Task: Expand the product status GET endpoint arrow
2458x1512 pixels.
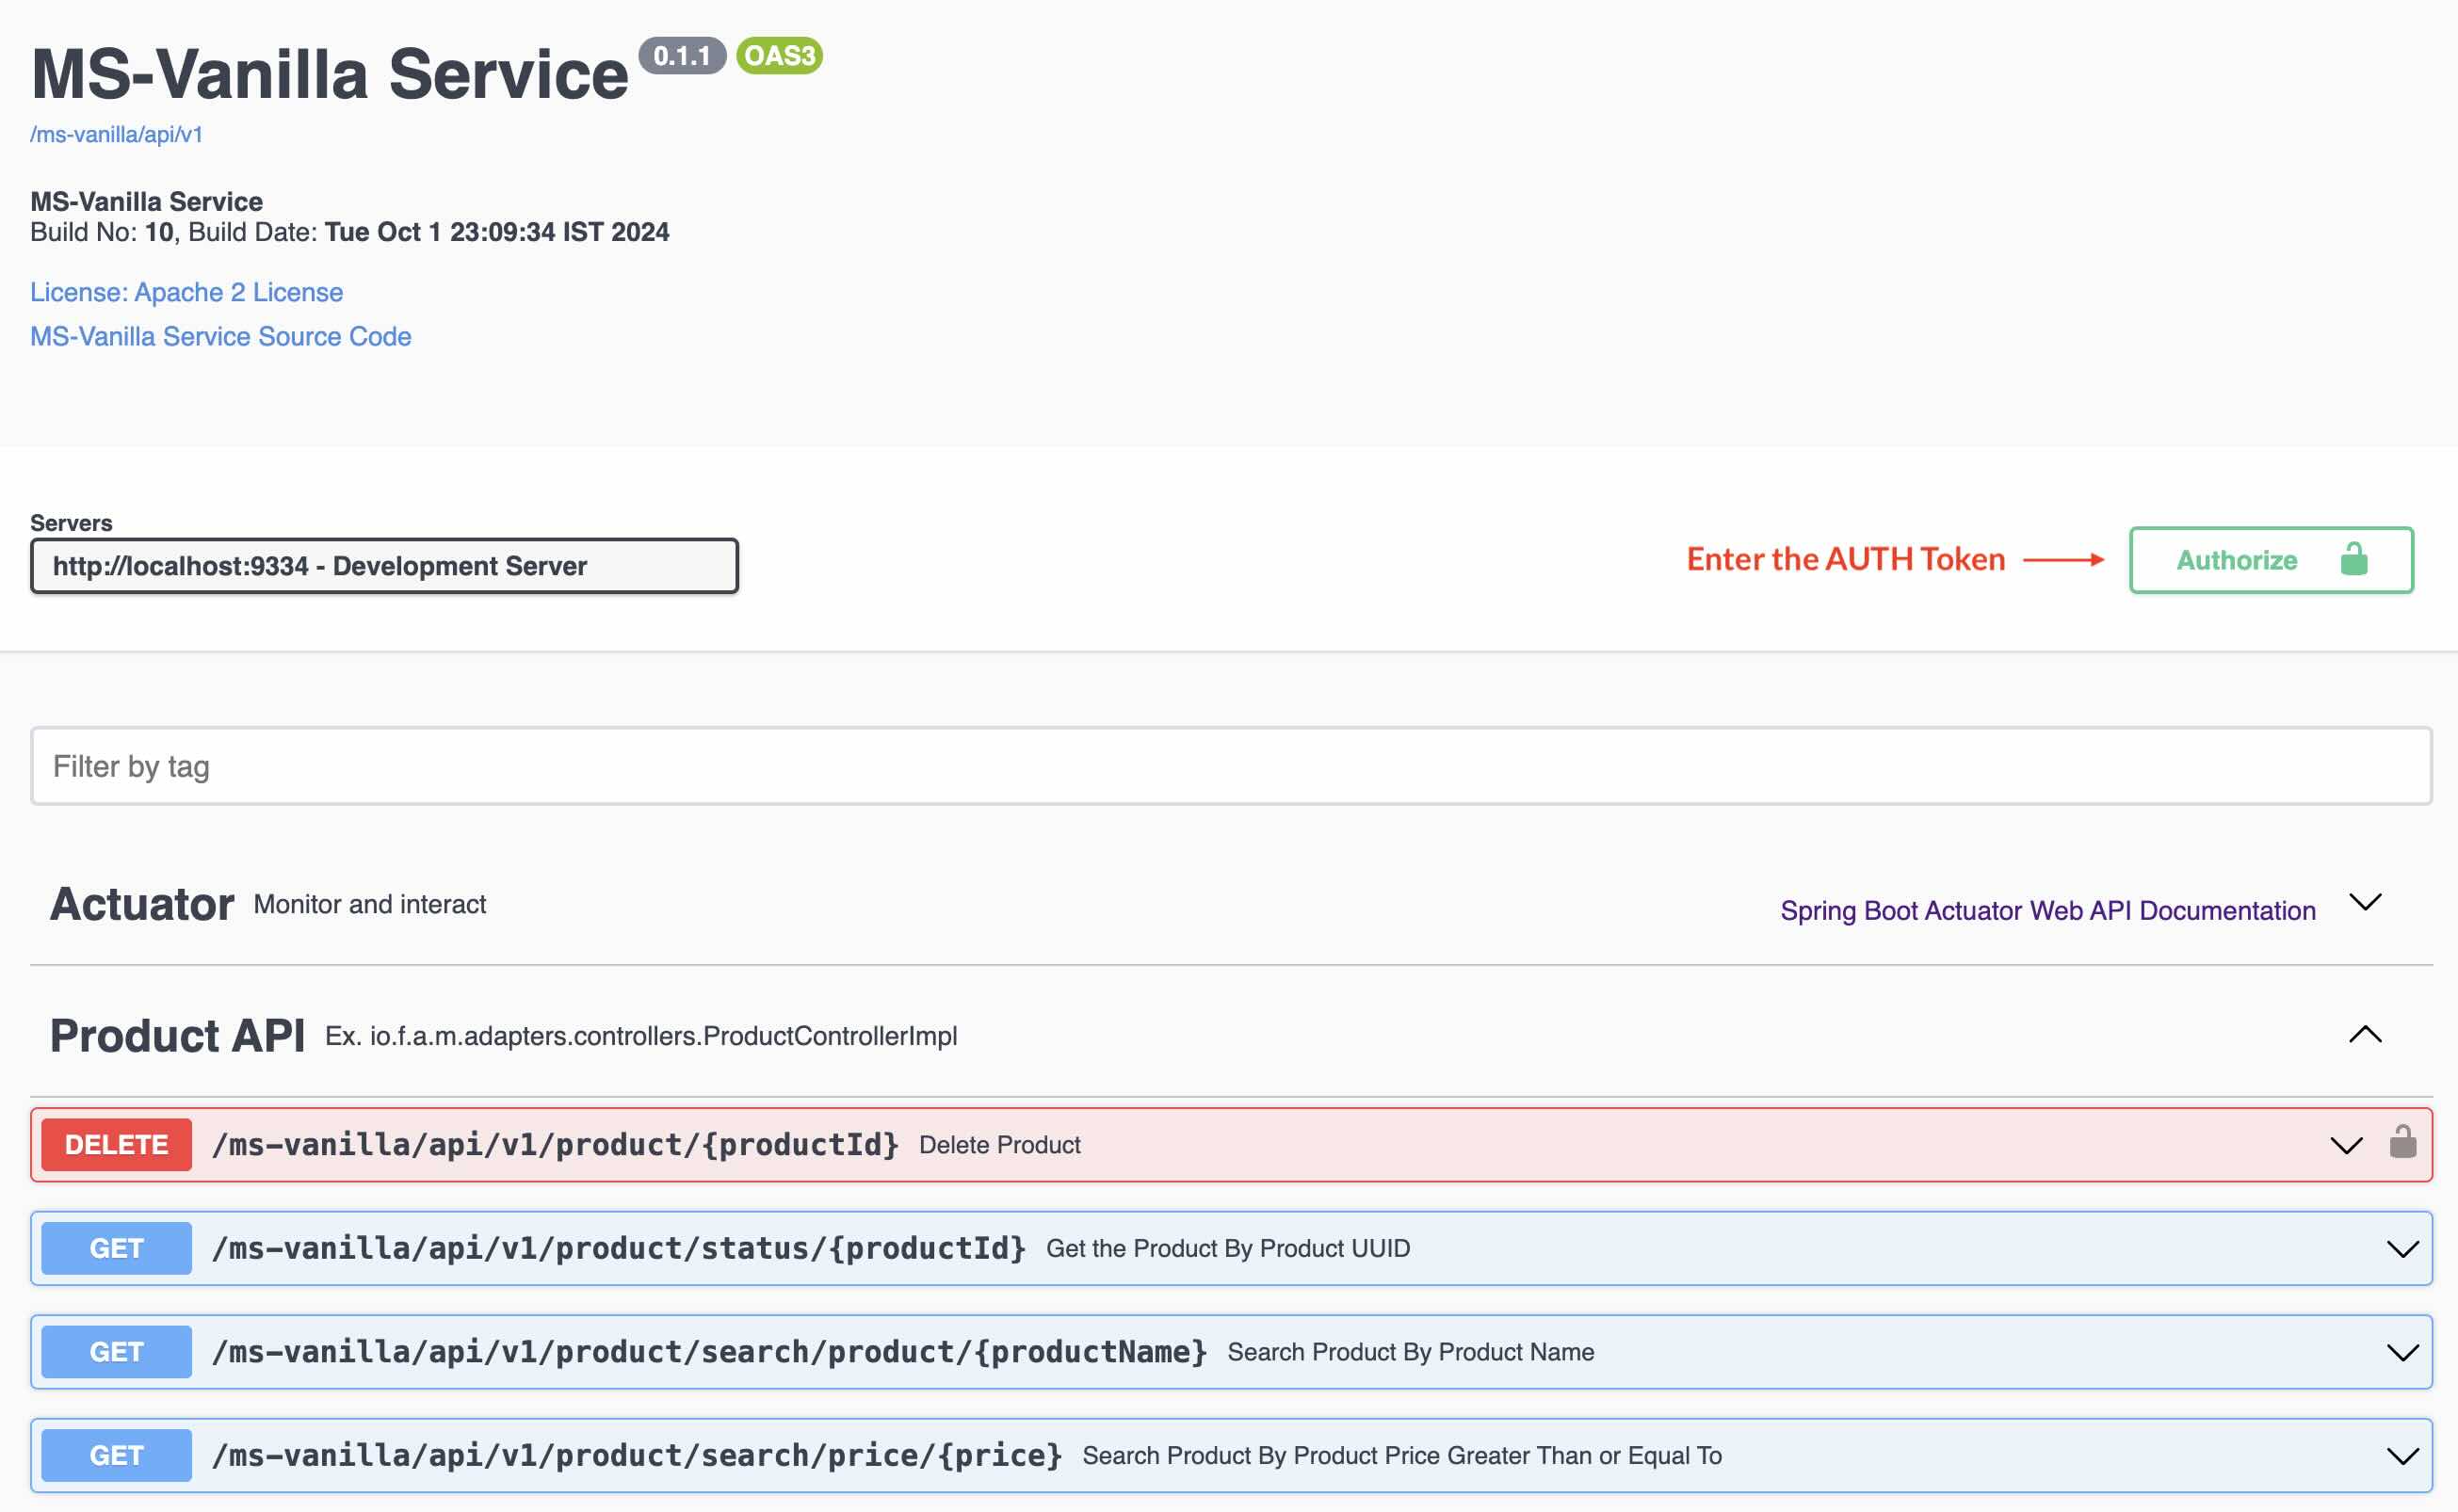Action: (x=2402, y=1249)
